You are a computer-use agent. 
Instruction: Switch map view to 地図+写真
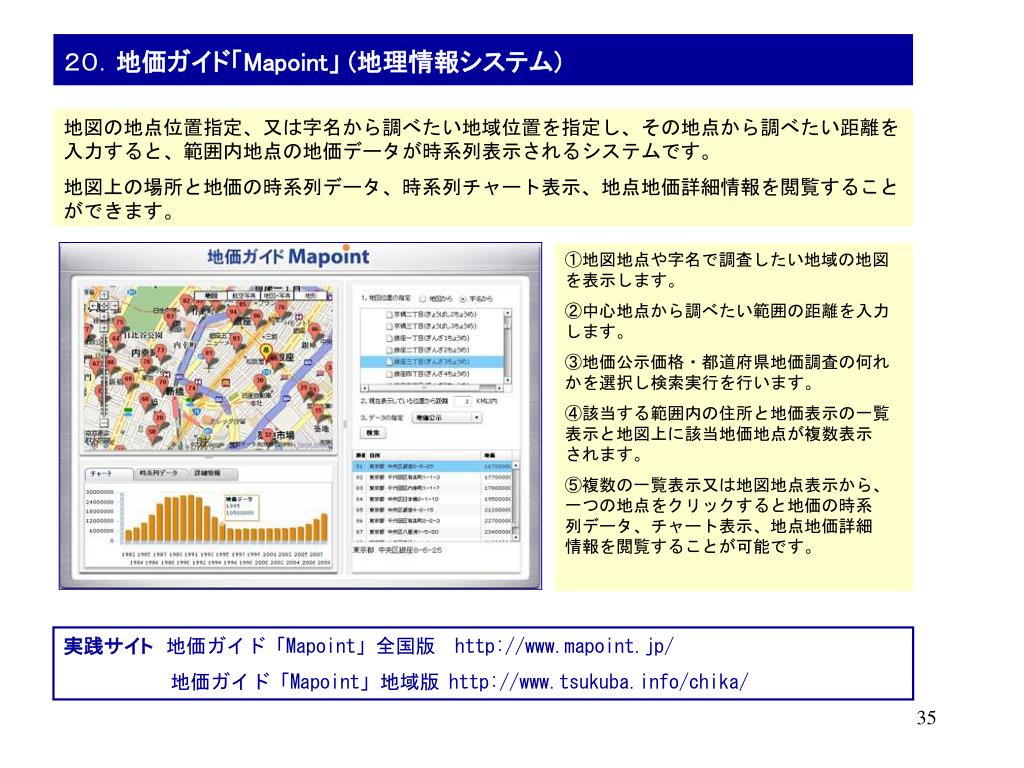(x=277, y=296)
